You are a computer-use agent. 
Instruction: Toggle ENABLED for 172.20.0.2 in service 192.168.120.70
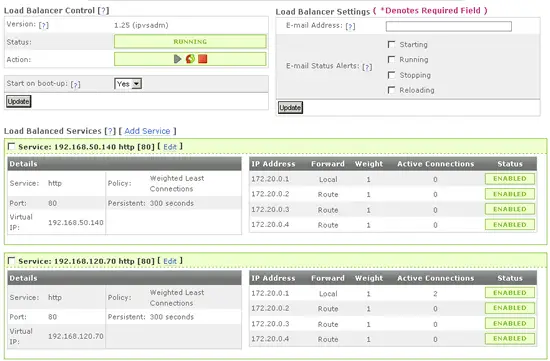(x=510, y=308)
